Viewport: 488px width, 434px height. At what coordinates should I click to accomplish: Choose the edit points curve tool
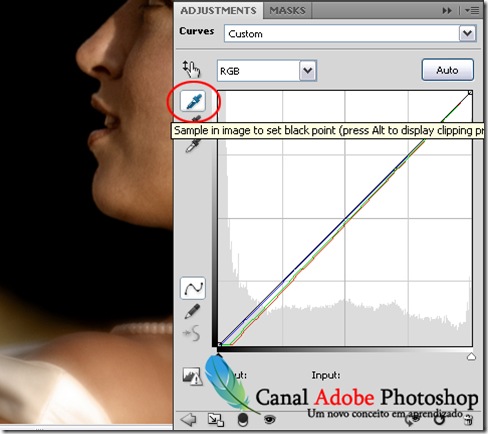(193, 288)
